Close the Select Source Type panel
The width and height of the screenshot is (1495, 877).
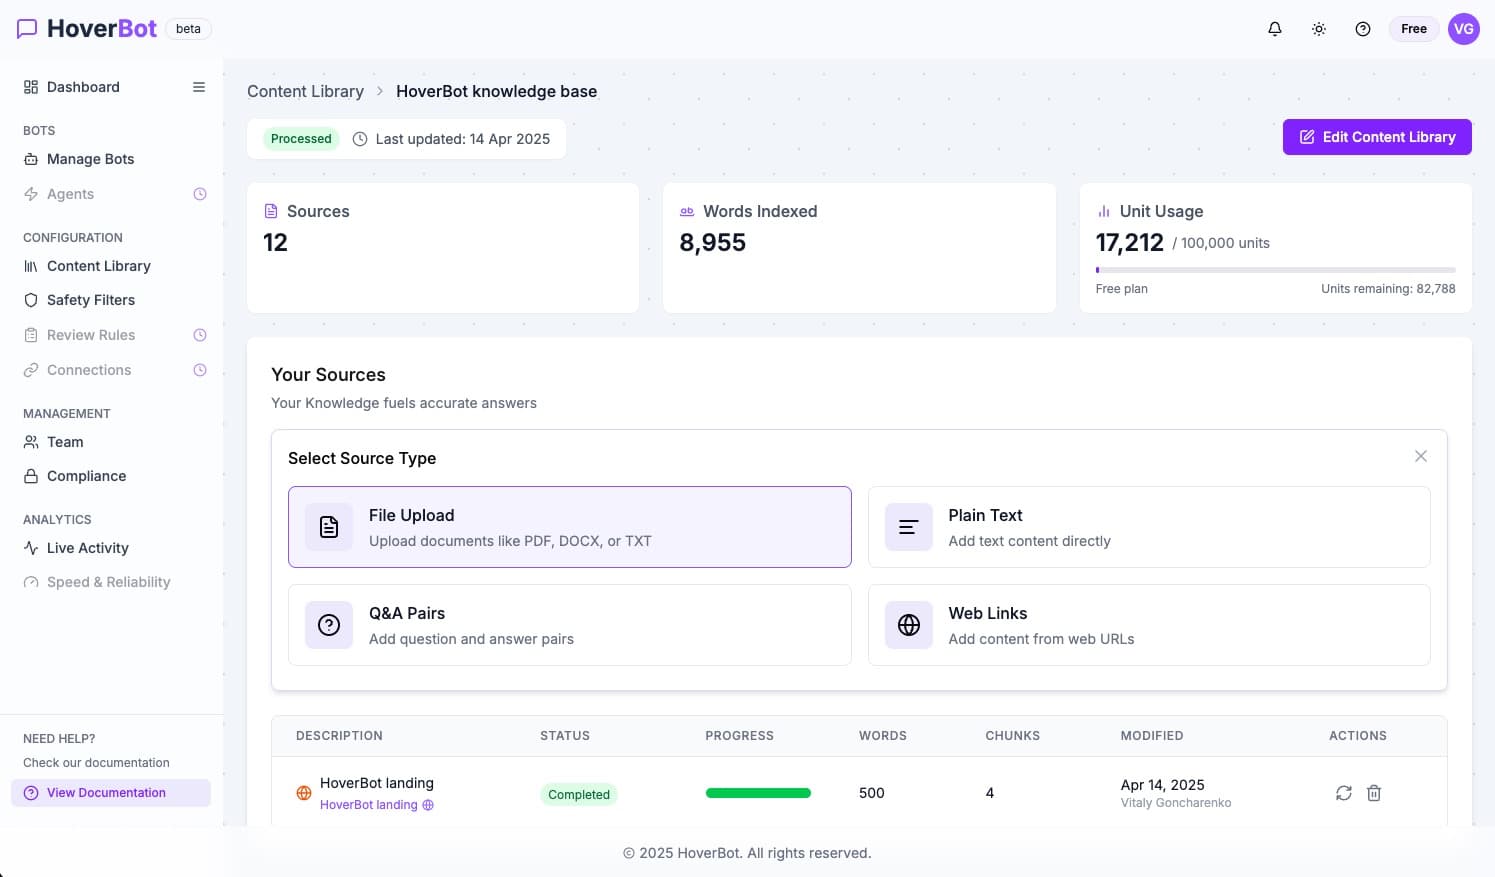(x=1420, y=456)
